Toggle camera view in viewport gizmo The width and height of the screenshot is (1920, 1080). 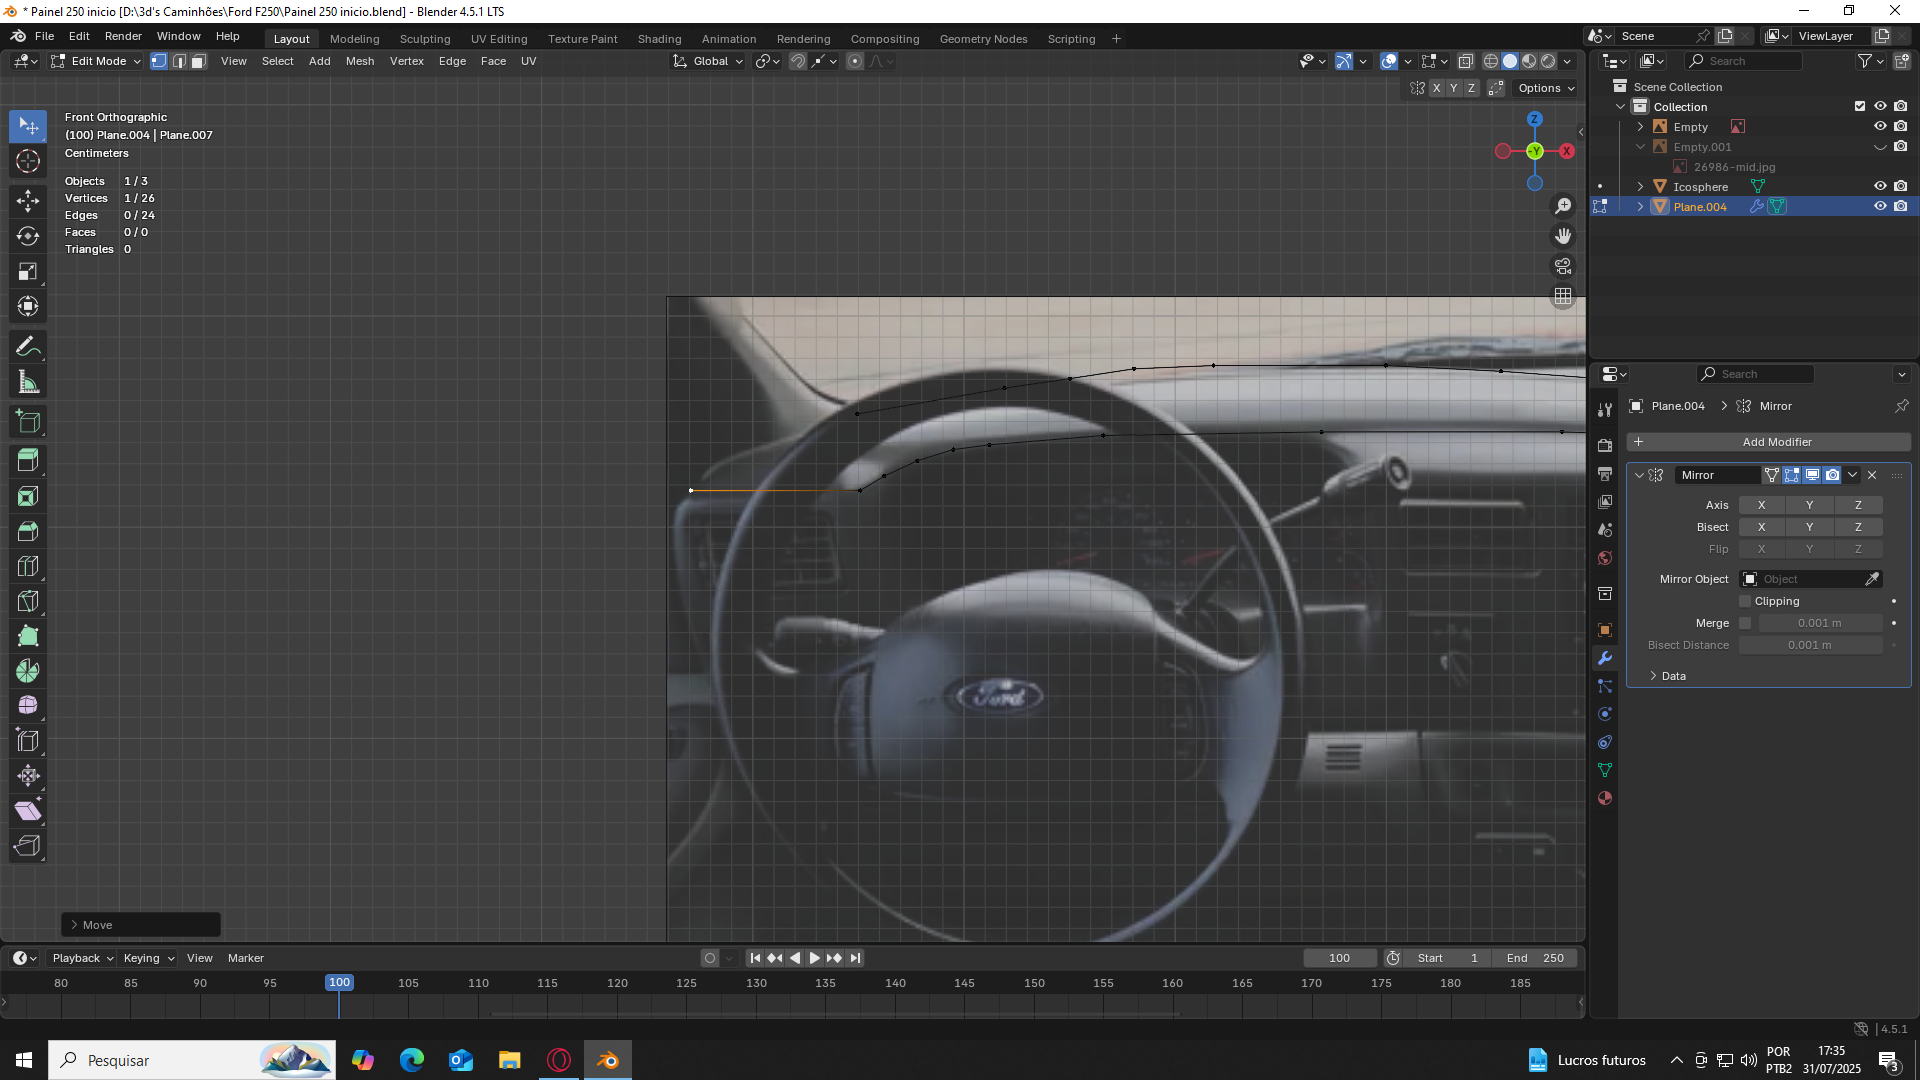tap(1562, 266)
